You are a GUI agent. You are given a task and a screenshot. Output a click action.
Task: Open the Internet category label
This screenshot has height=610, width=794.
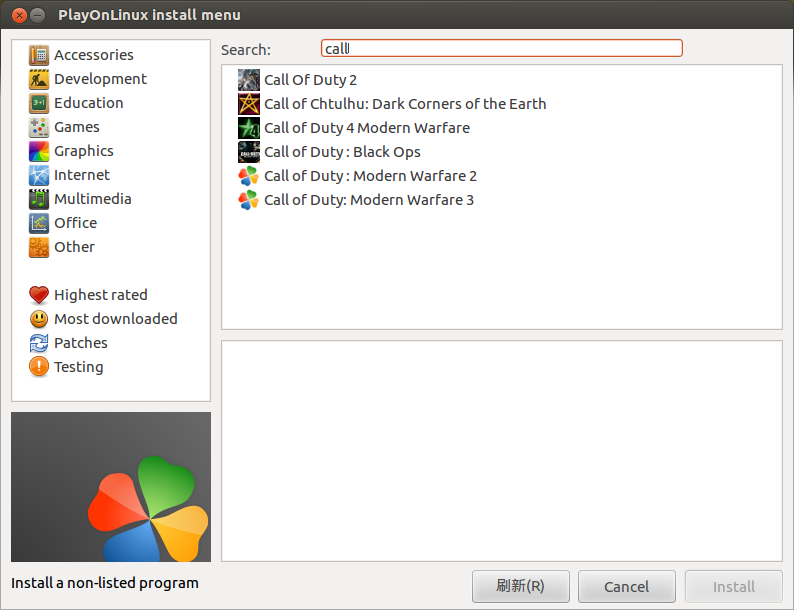(82, 175)
